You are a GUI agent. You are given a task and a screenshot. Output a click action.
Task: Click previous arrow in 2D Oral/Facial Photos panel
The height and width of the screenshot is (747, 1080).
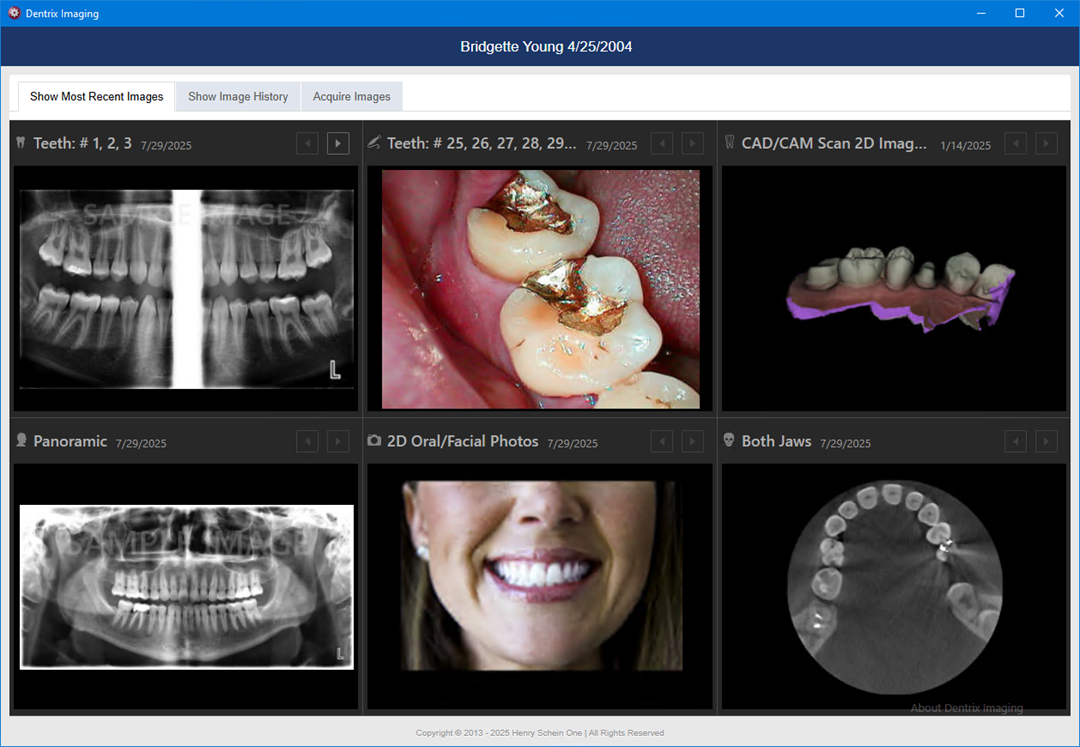pyautogui.click(x=662, y=441)
